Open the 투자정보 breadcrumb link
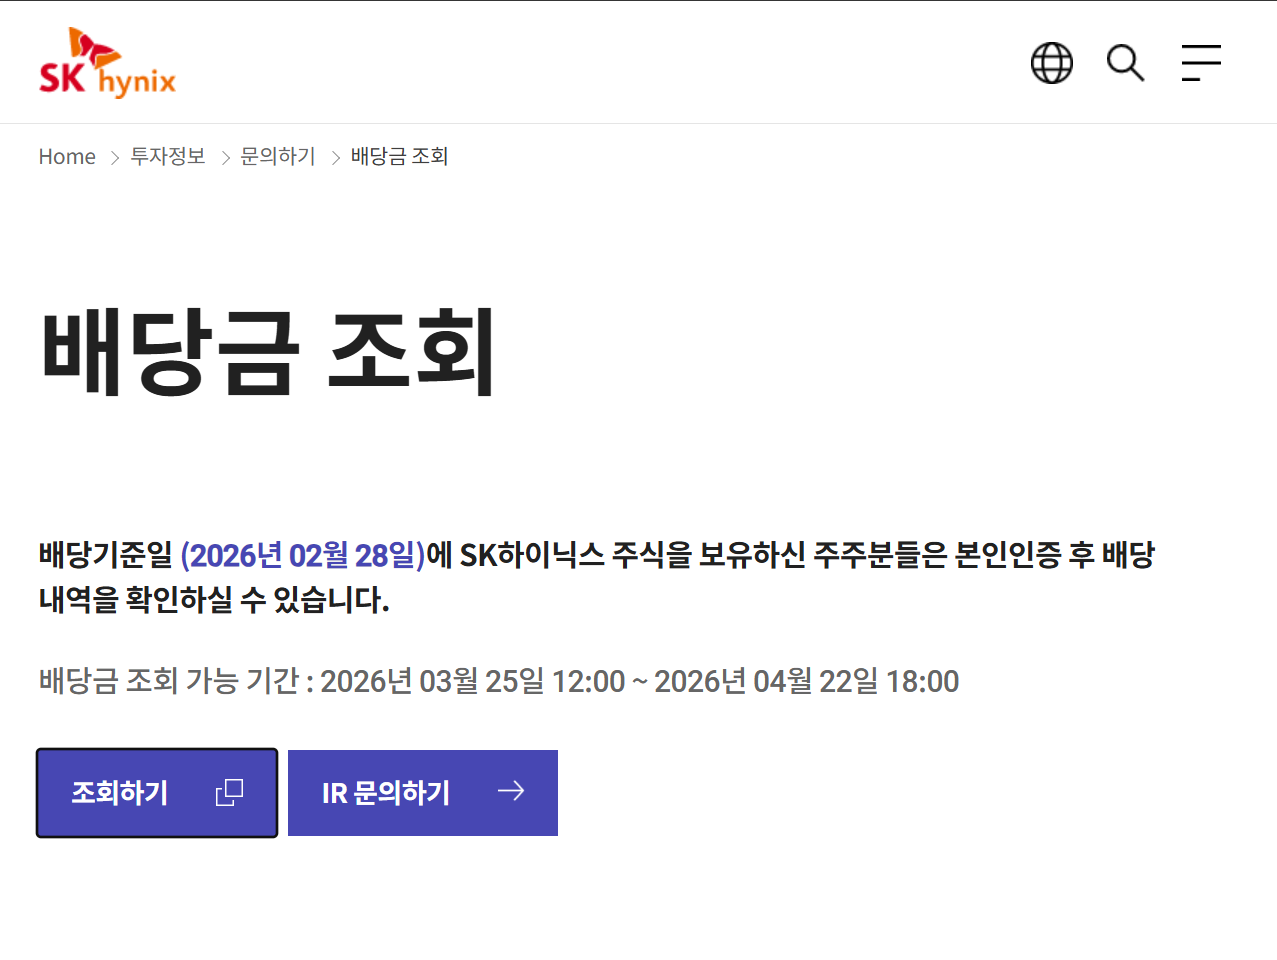Image resolution: width=1277 pixels, height=960 pixels. tap(168, 156)
